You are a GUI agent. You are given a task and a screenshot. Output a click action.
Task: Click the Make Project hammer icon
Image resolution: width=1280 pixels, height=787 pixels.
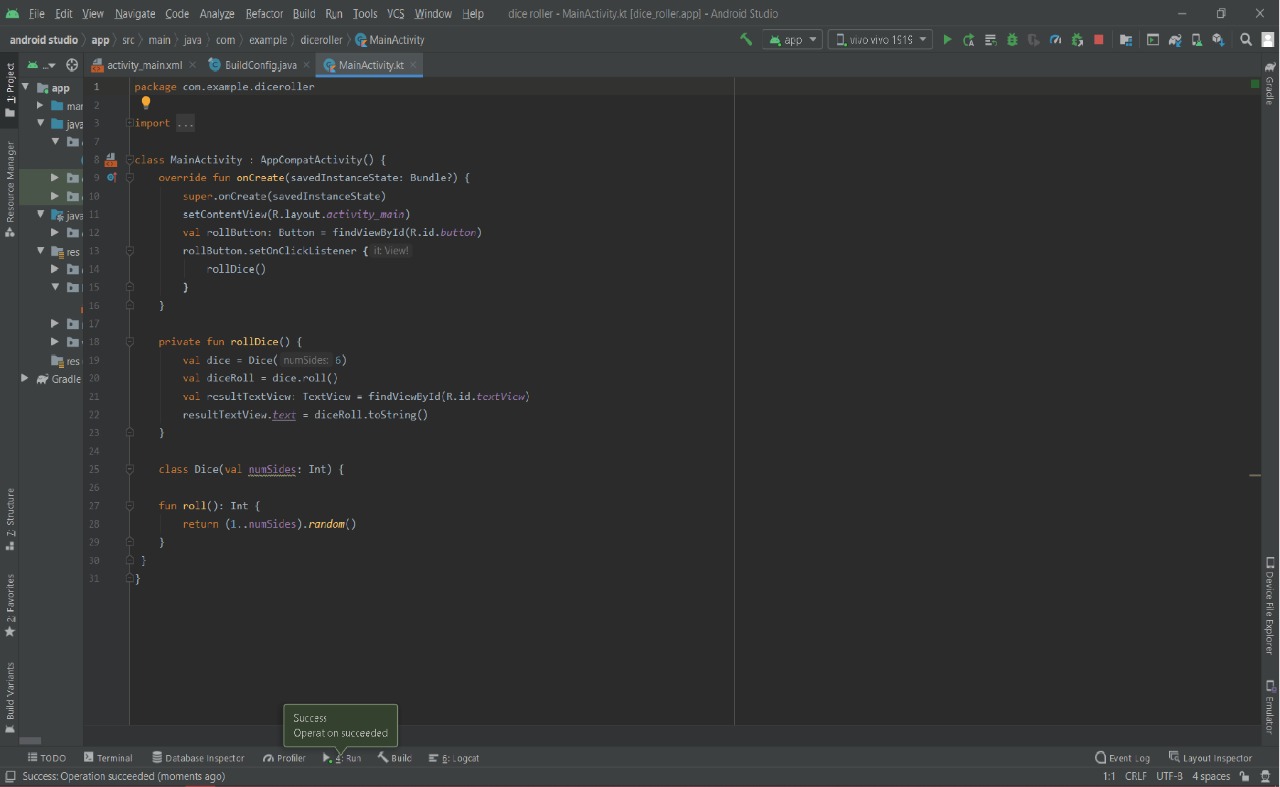coord(746,40)
